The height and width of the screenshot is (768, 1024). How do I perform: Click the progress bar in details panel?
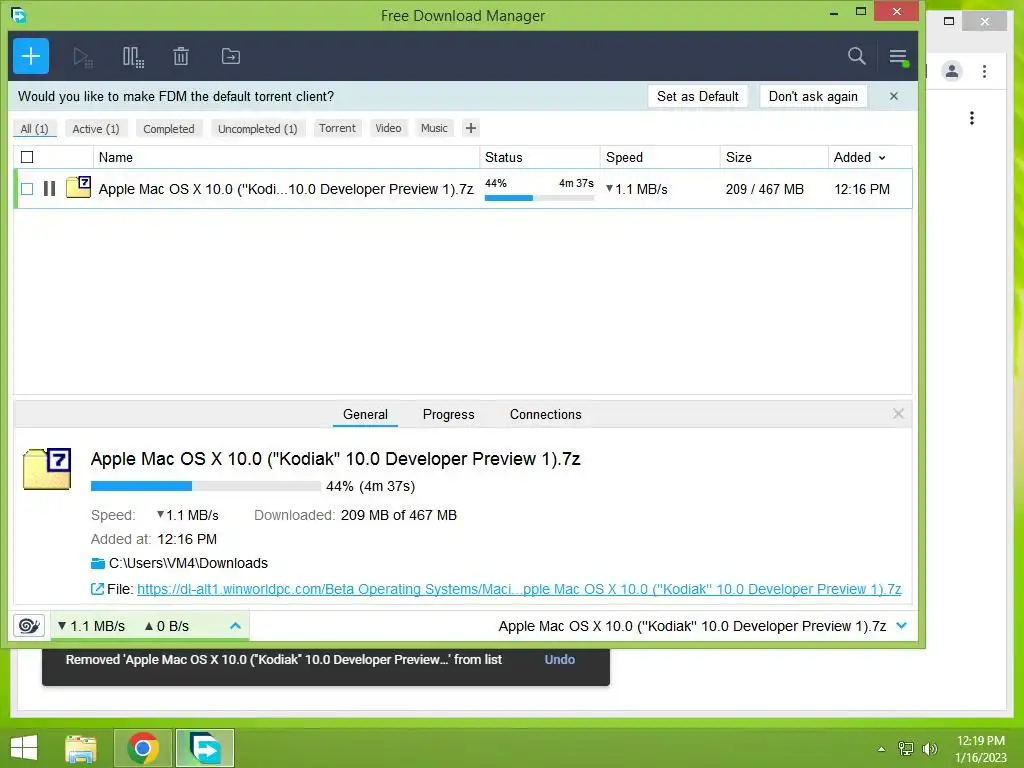pyautogui.click(x=206, y=486)
